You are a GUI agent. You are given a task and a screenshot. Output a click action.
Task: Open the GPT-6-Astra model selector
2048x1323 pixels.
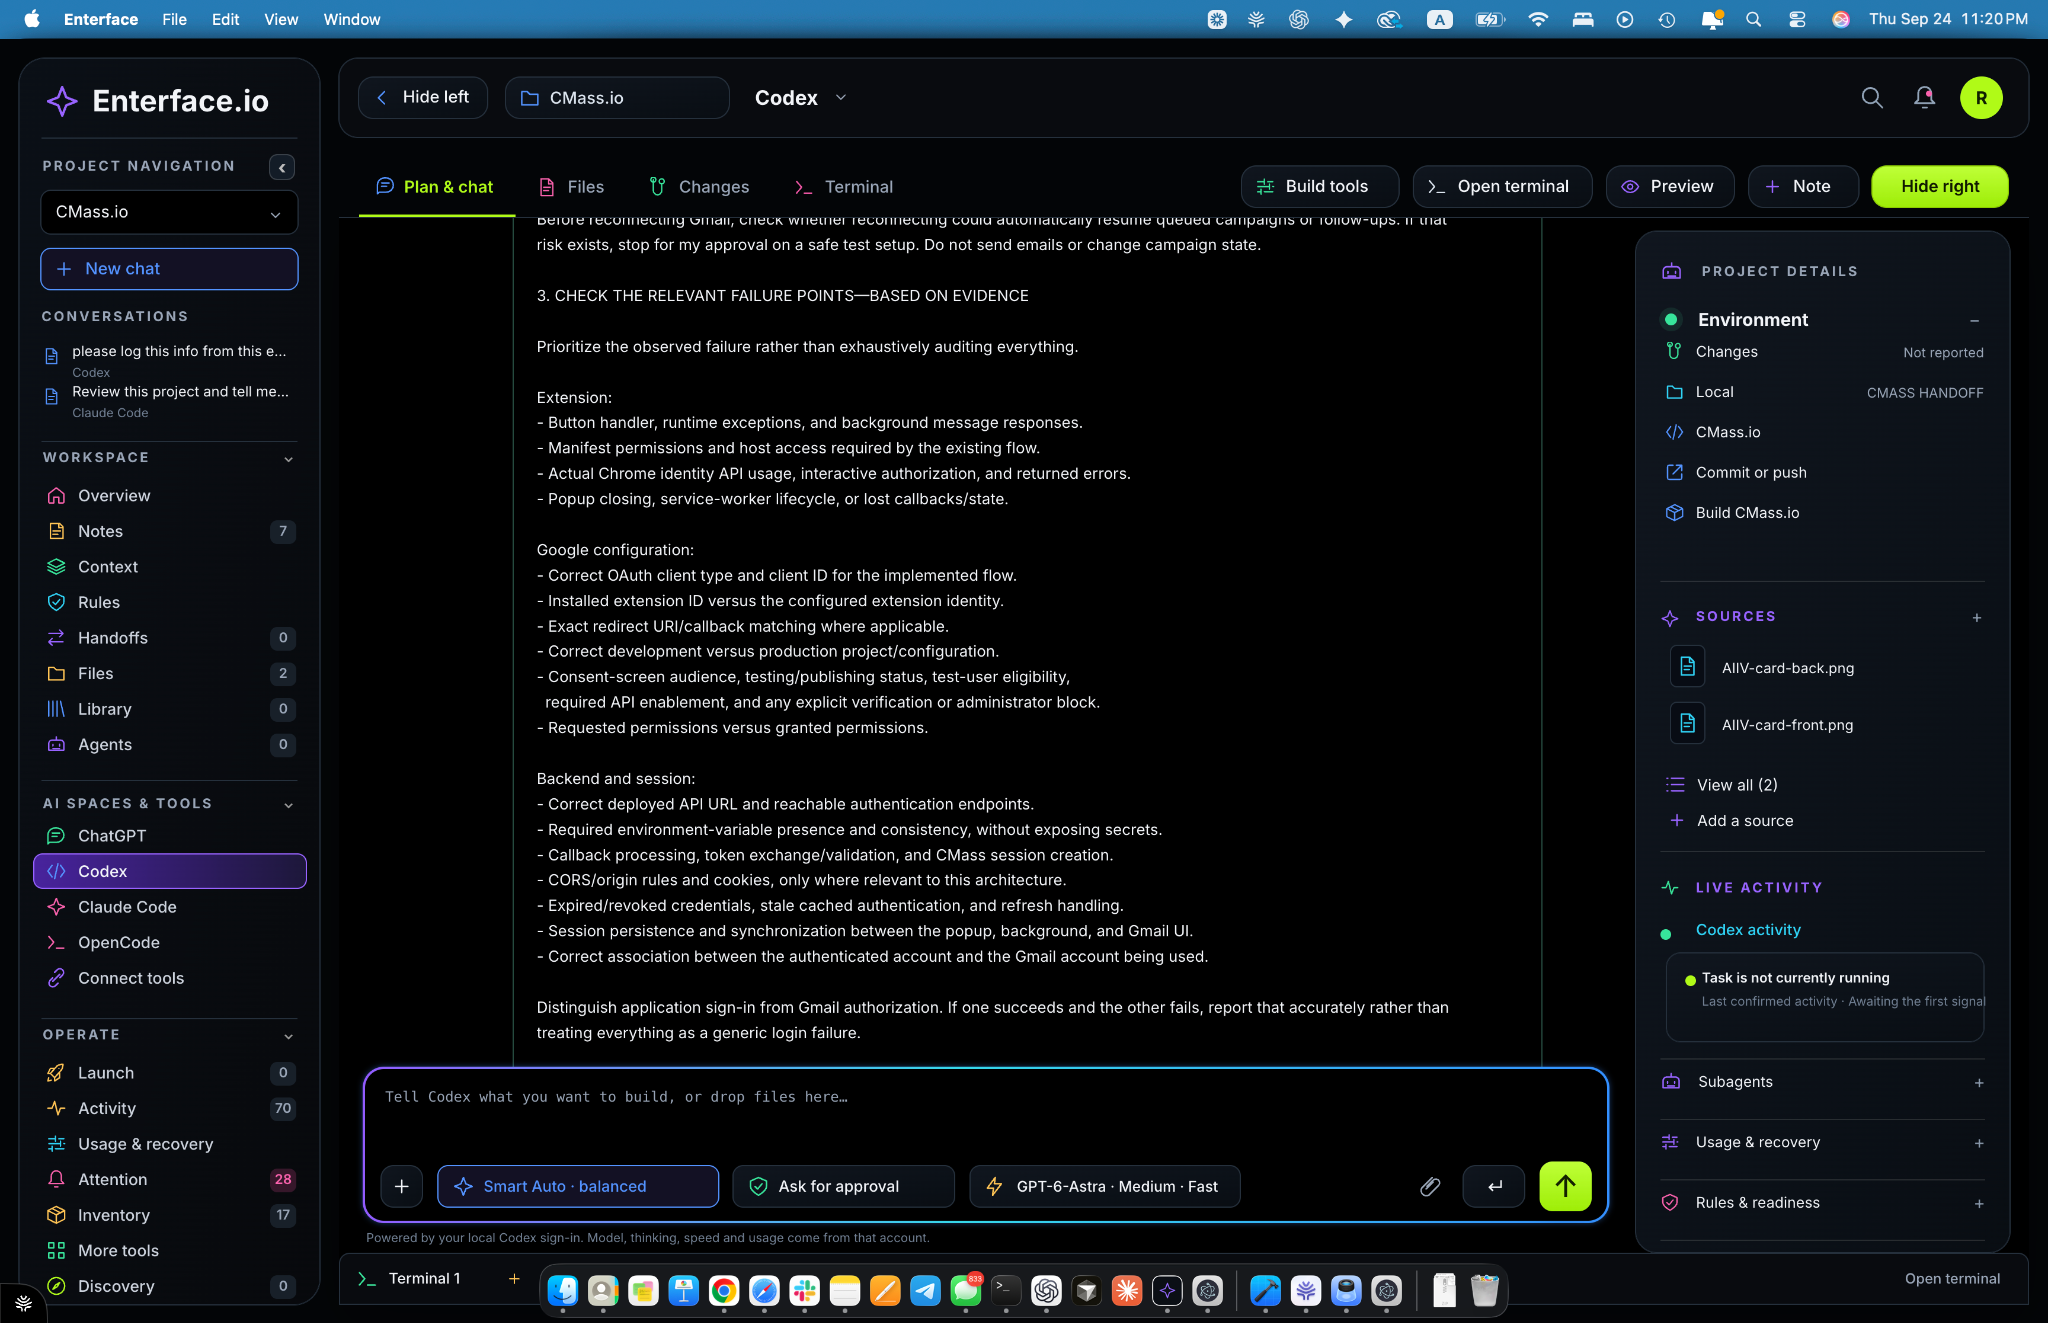pos(1104,1186)
